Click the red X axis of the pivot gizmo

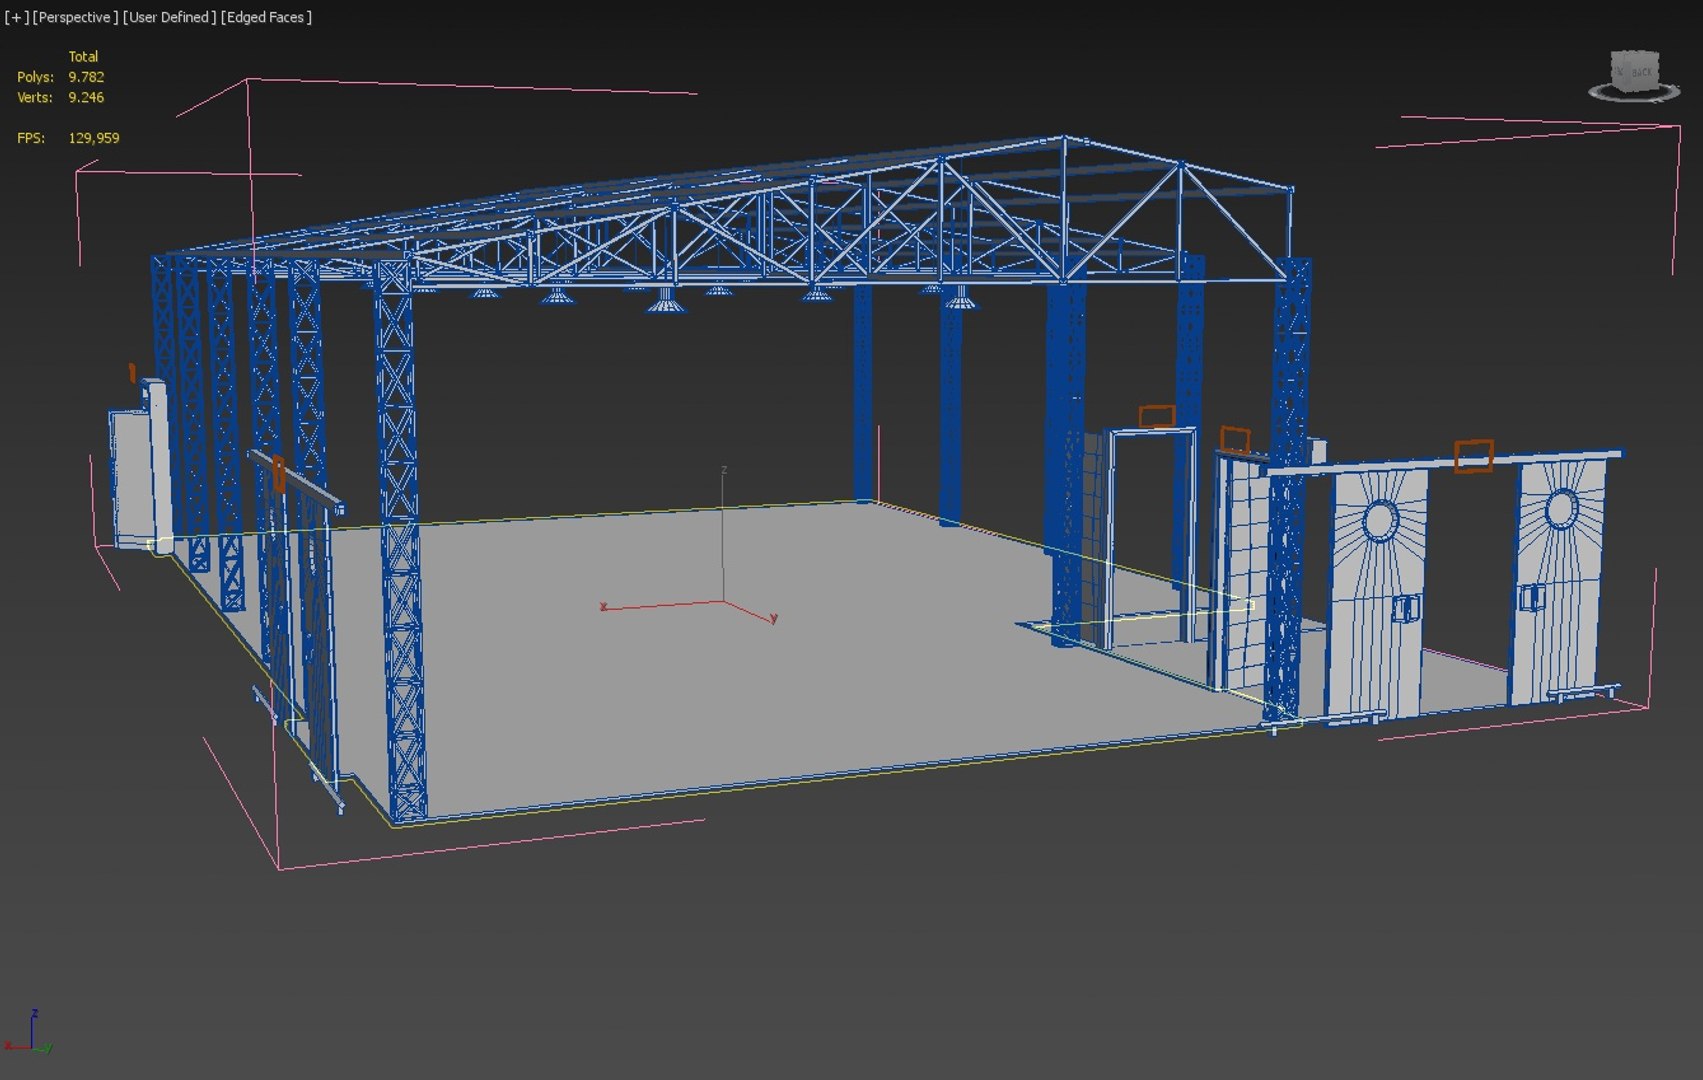click(660, 605)
